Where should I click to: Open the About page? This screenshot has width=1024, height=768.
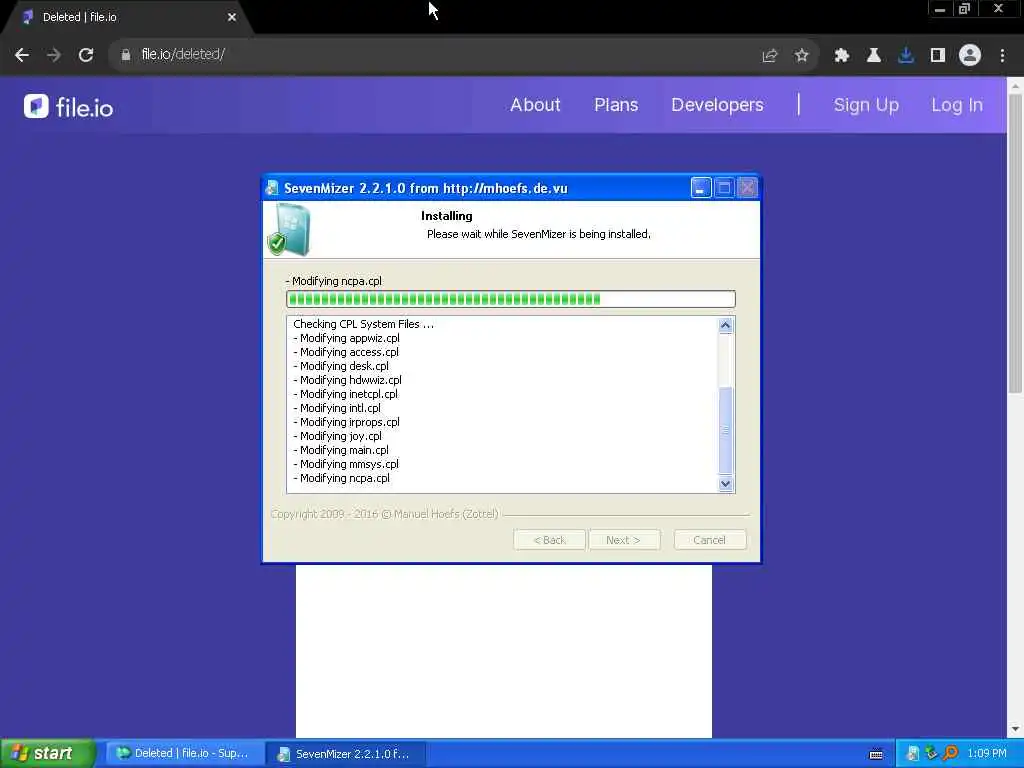[535, 105]
